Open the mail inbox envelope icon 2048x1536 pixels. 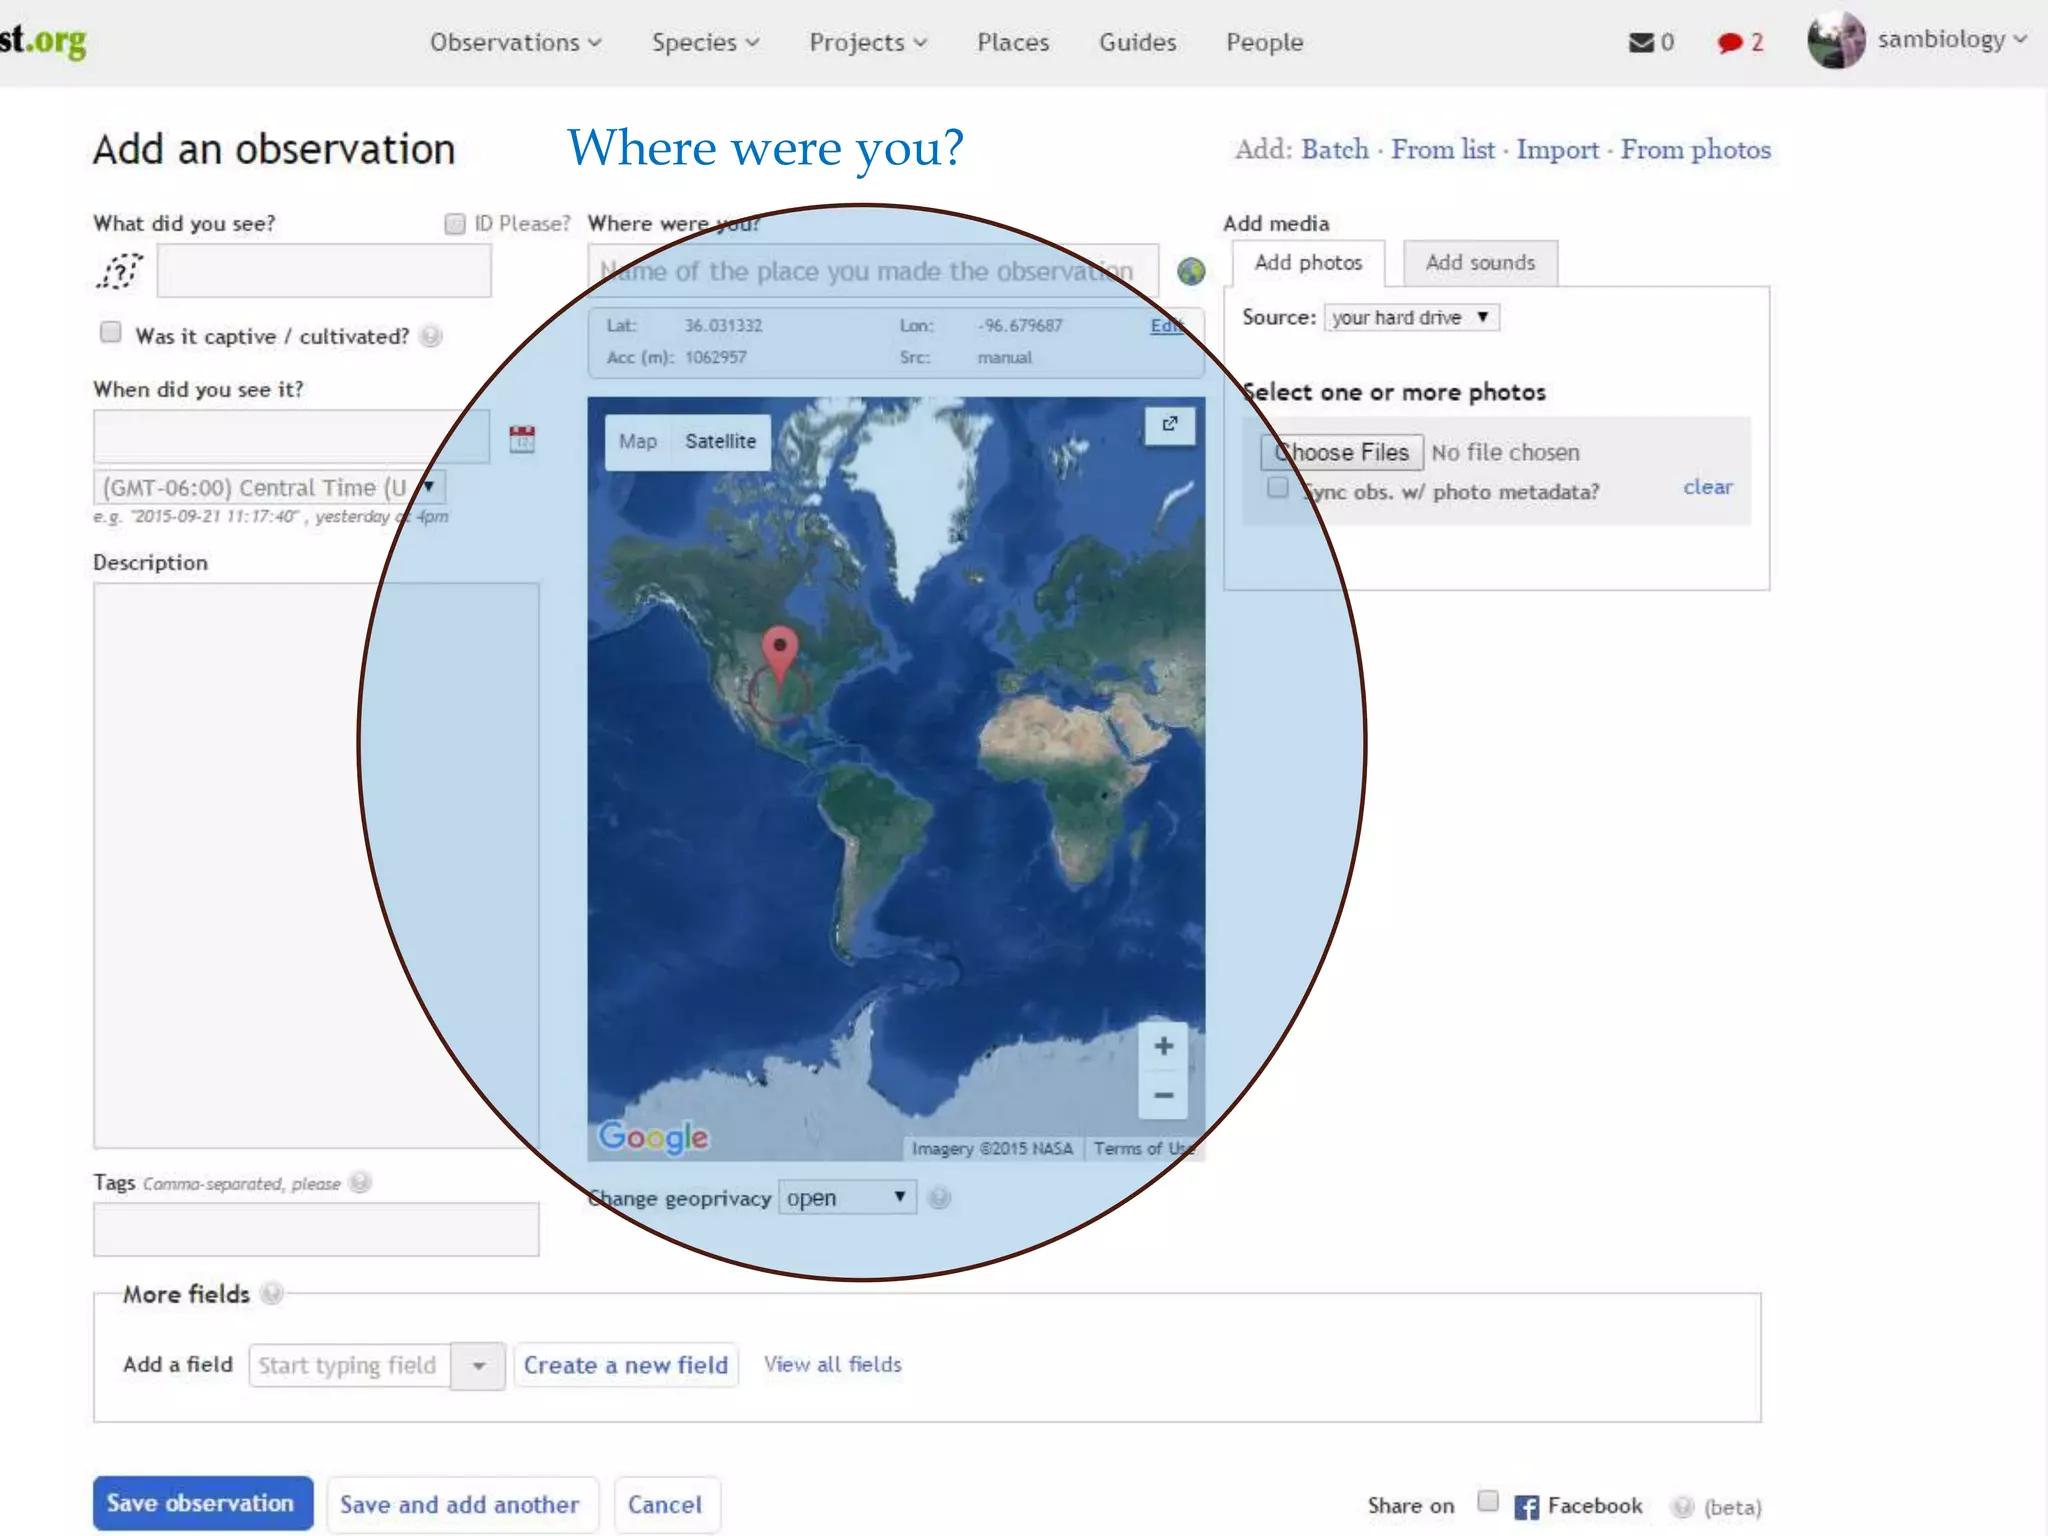(x=1641, y=42)
